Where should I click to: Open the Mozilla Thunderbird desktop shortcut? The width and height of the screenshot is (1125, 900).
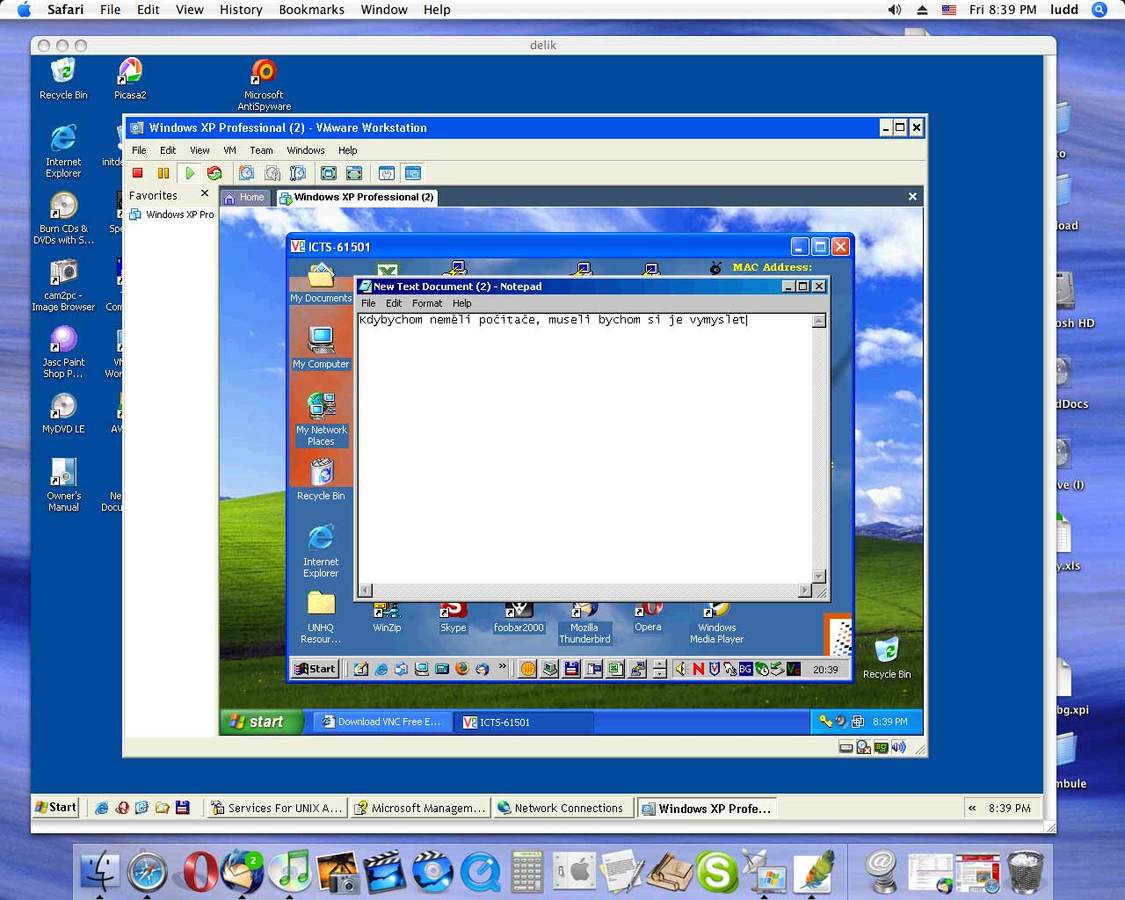point(585,624)
